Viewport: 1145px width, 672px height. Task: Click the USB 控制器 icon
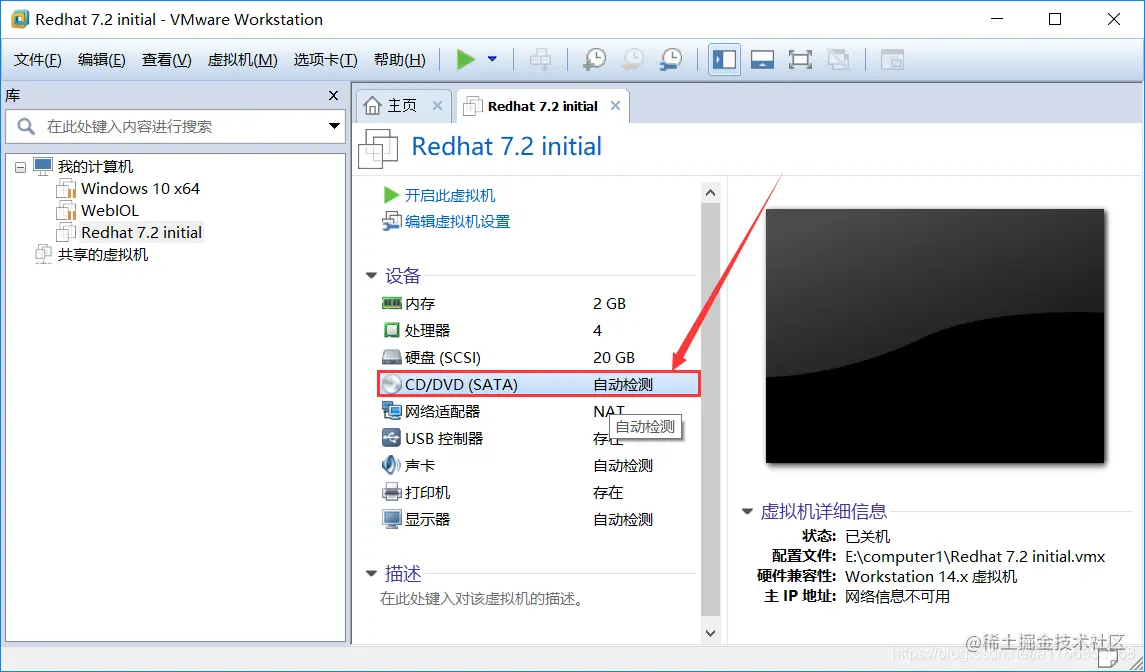pos(391,438)
